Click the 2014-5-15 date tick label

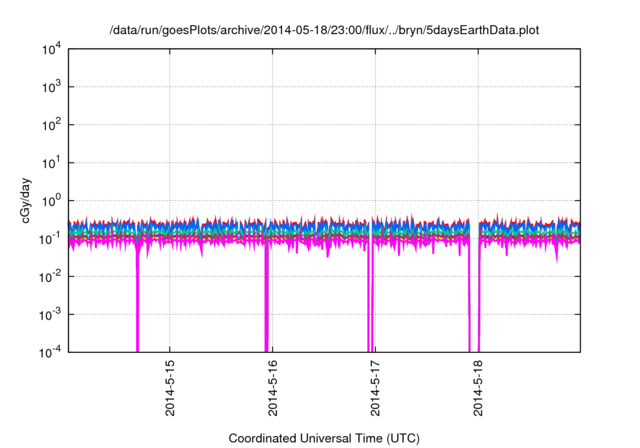170,388
